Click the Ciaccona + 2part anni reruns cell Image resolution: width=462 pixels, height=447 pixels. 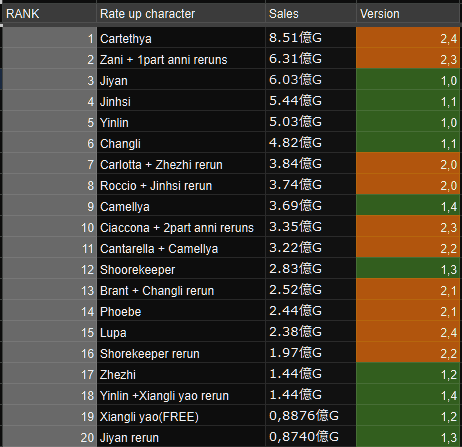click(x=181, y=227)
